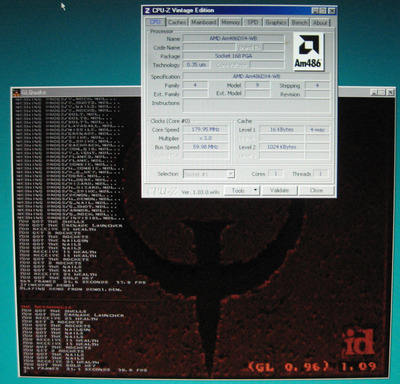The image size is (400, 384).
Task: Click the Technology 0.35 um value
Action: click(196, 65)
